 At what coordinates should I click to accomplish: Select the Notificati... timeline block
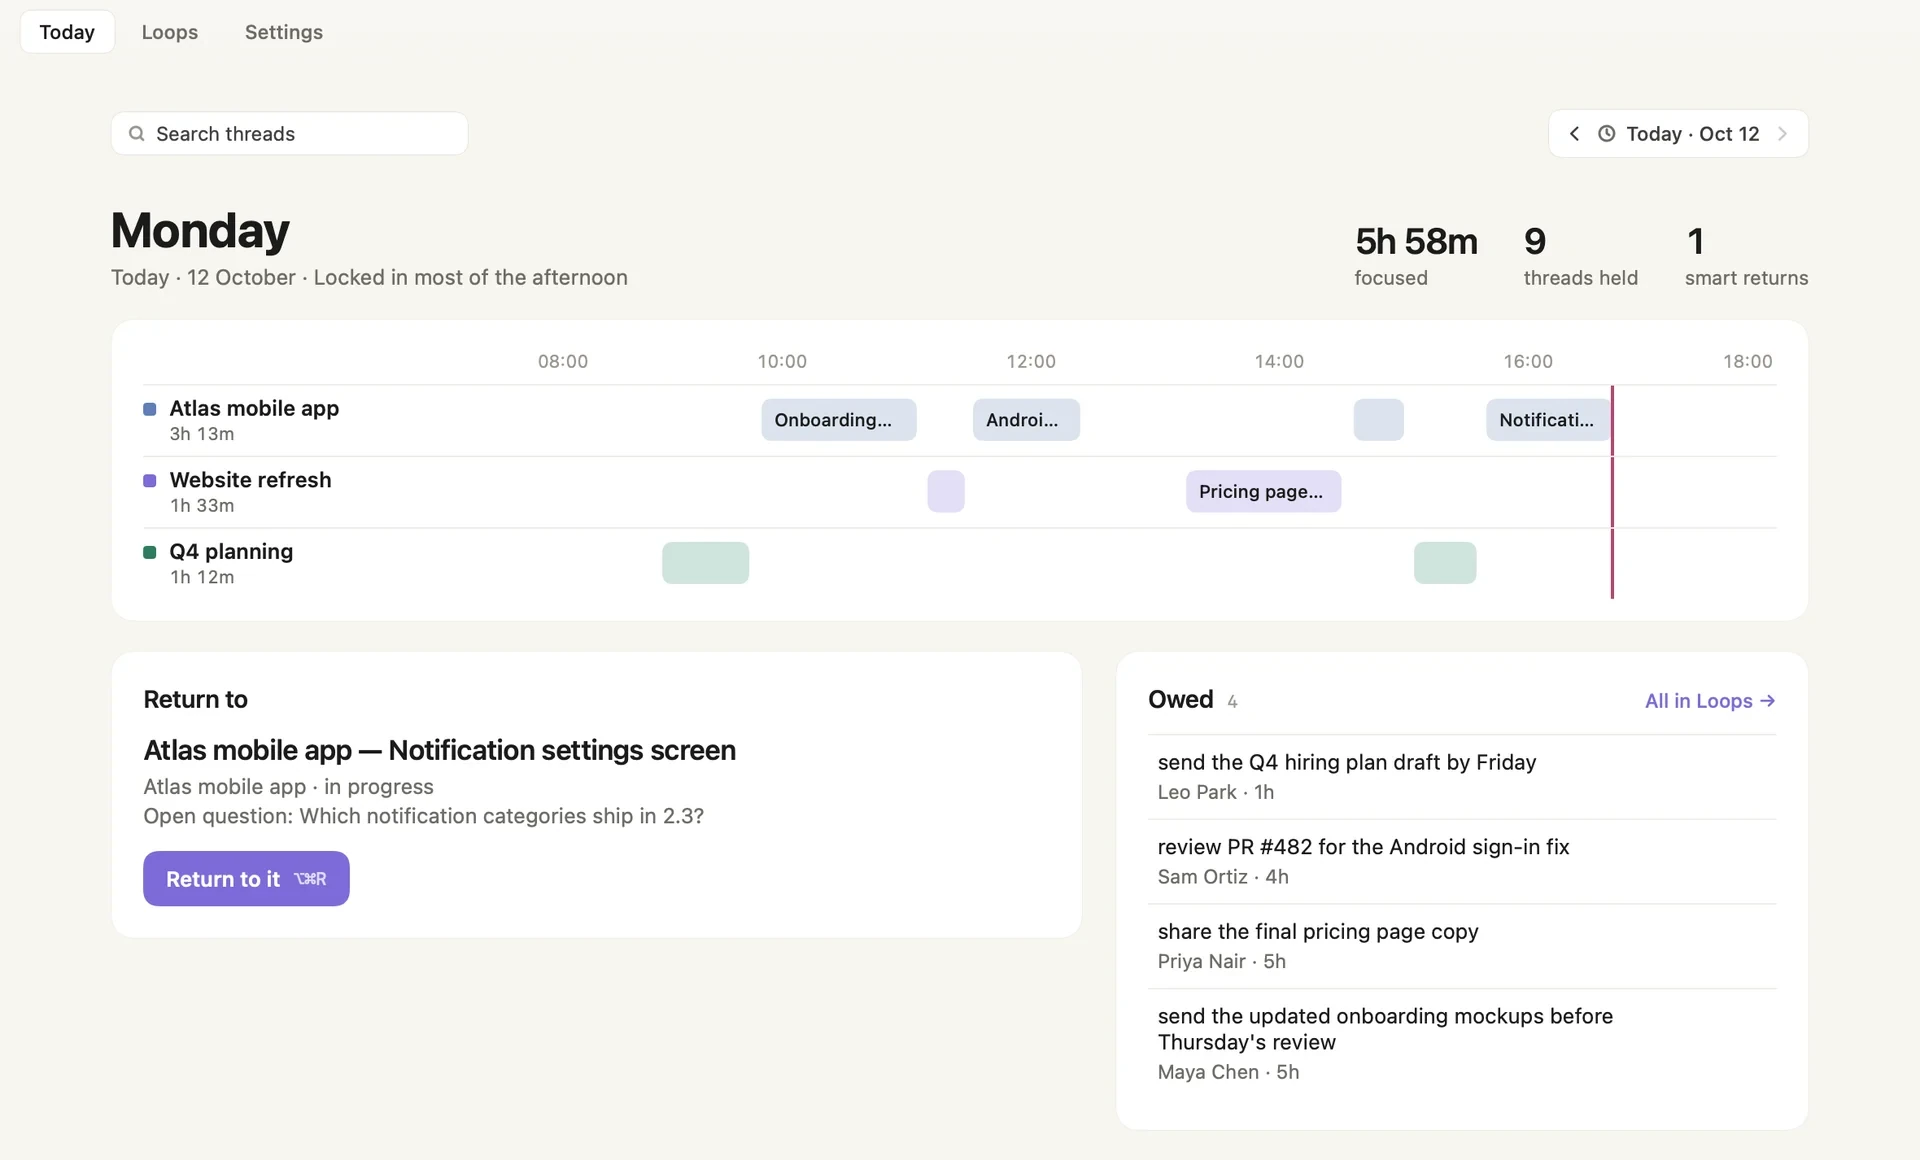(1548, 420)
